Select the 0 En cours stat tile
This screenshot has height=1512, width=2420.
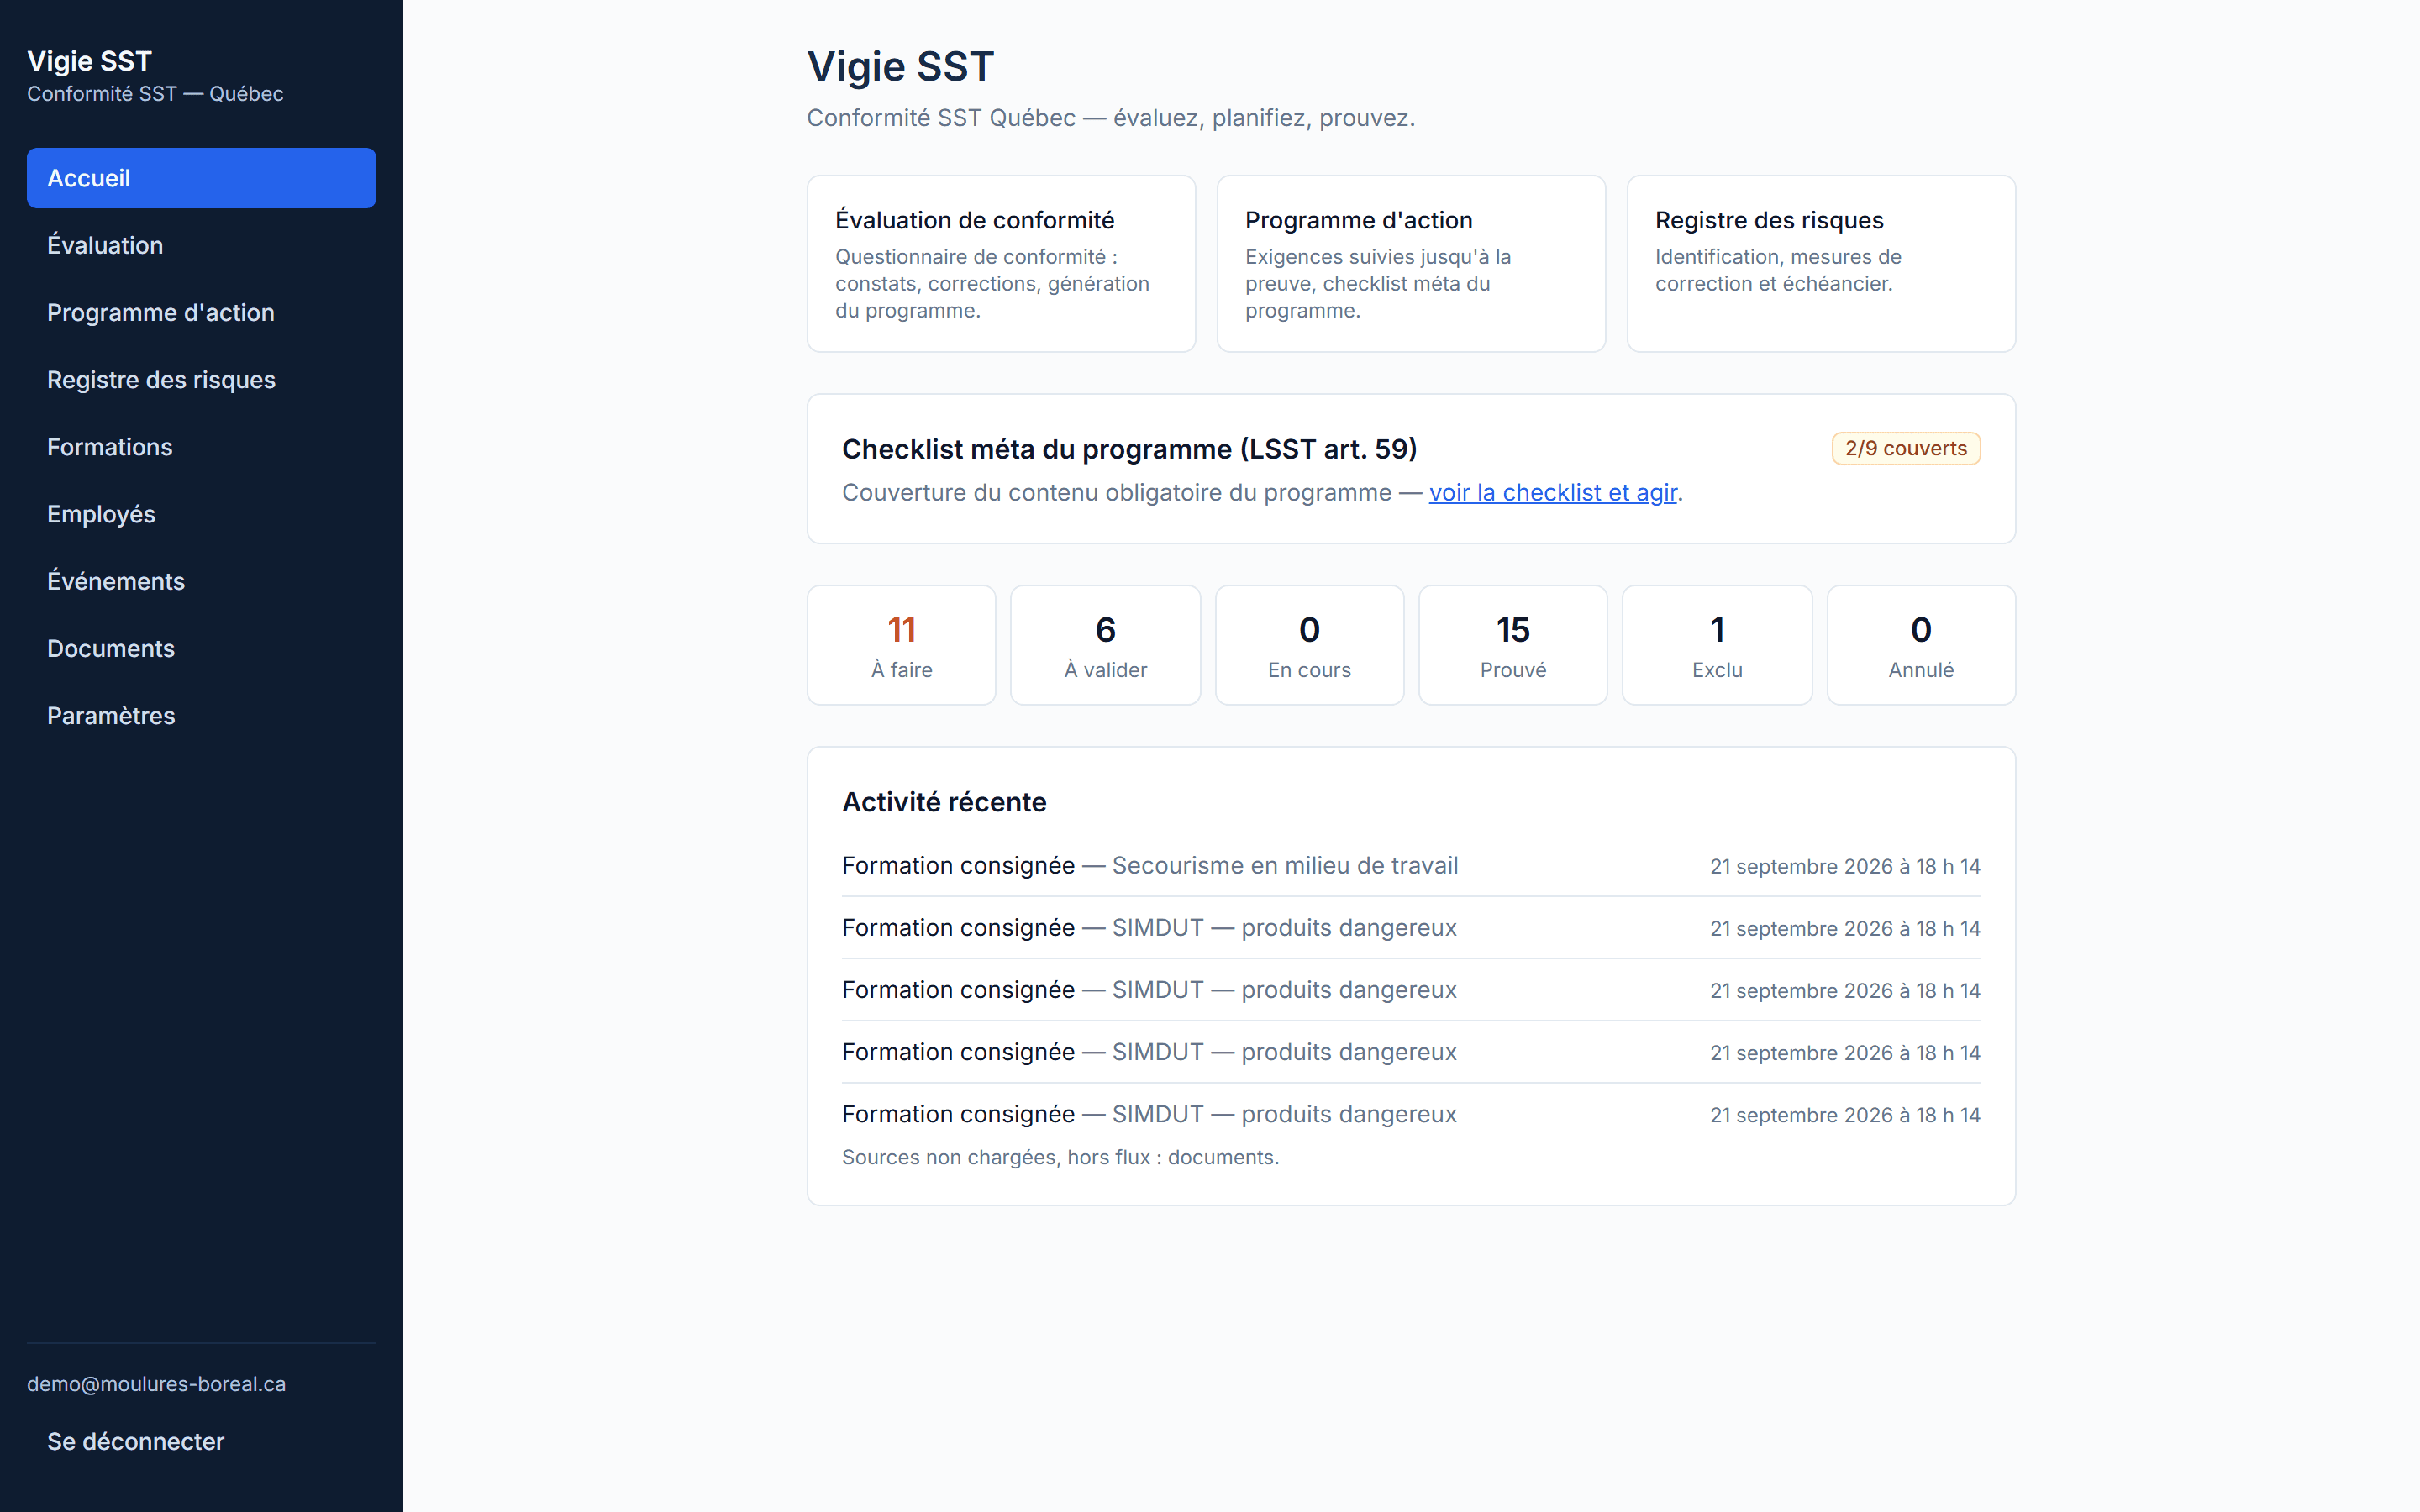(x=1309, y=645)
